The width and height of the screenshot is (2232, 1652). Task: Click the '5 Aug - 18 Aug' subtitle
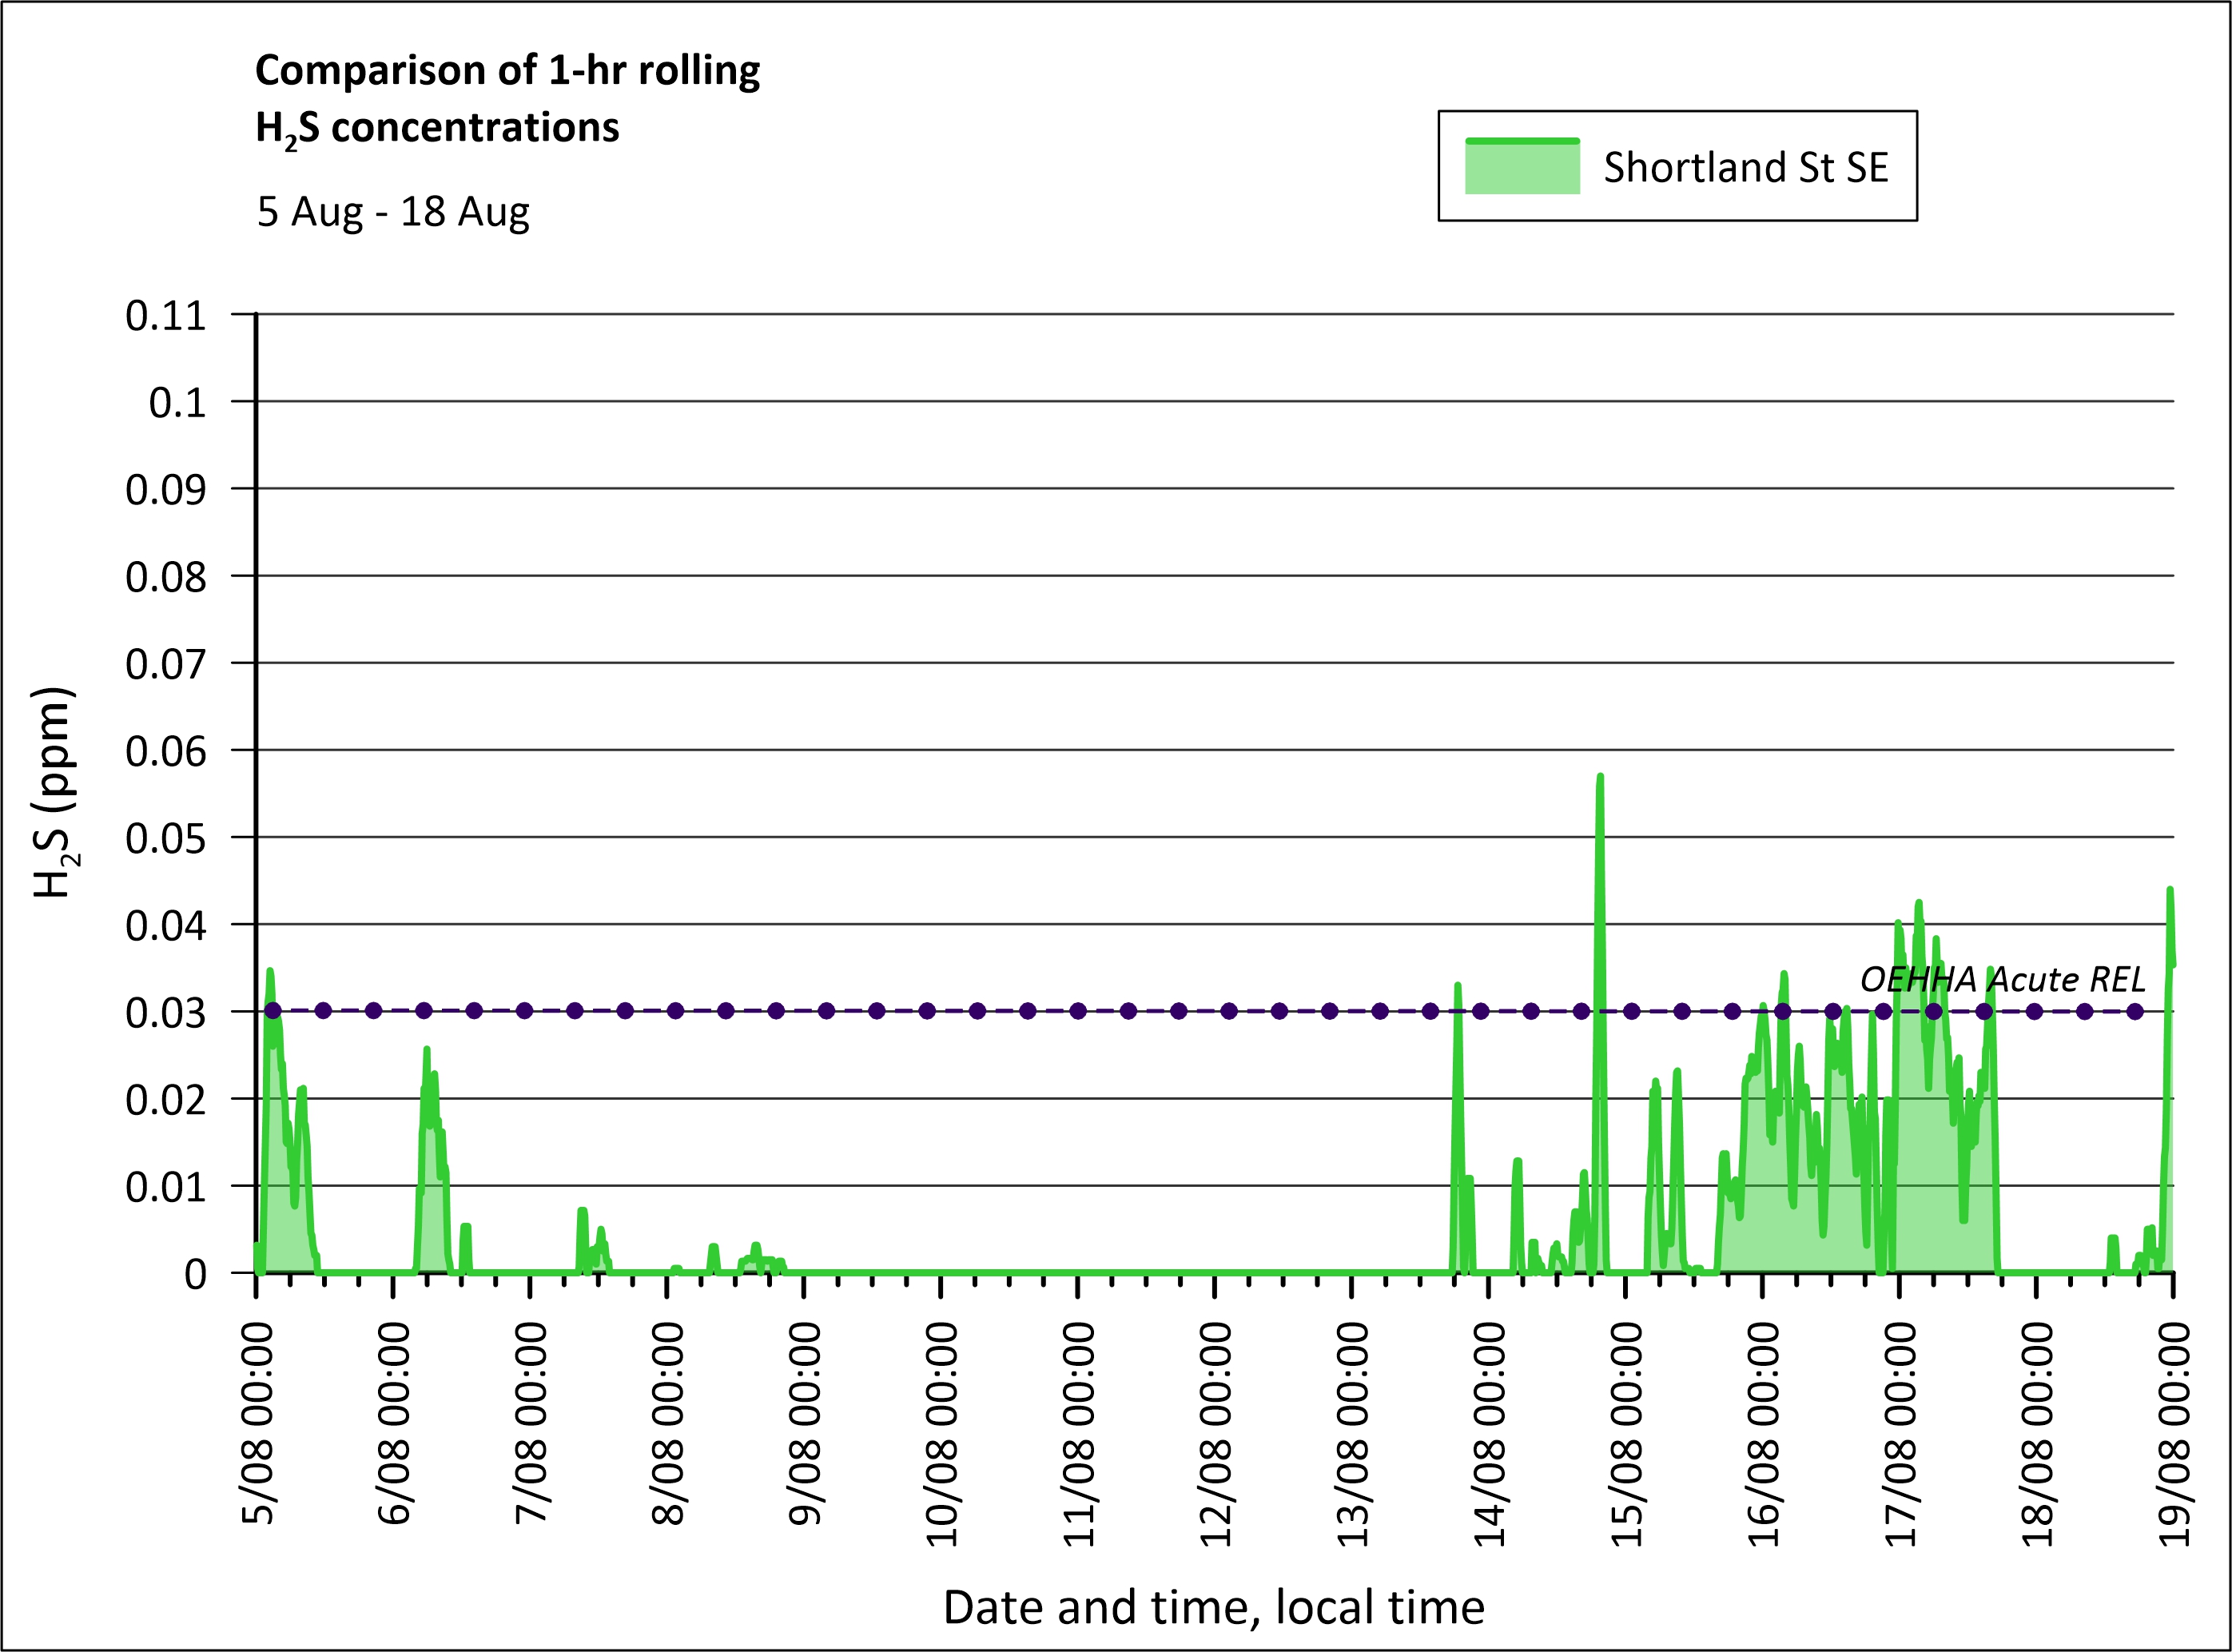coord(393,212)
